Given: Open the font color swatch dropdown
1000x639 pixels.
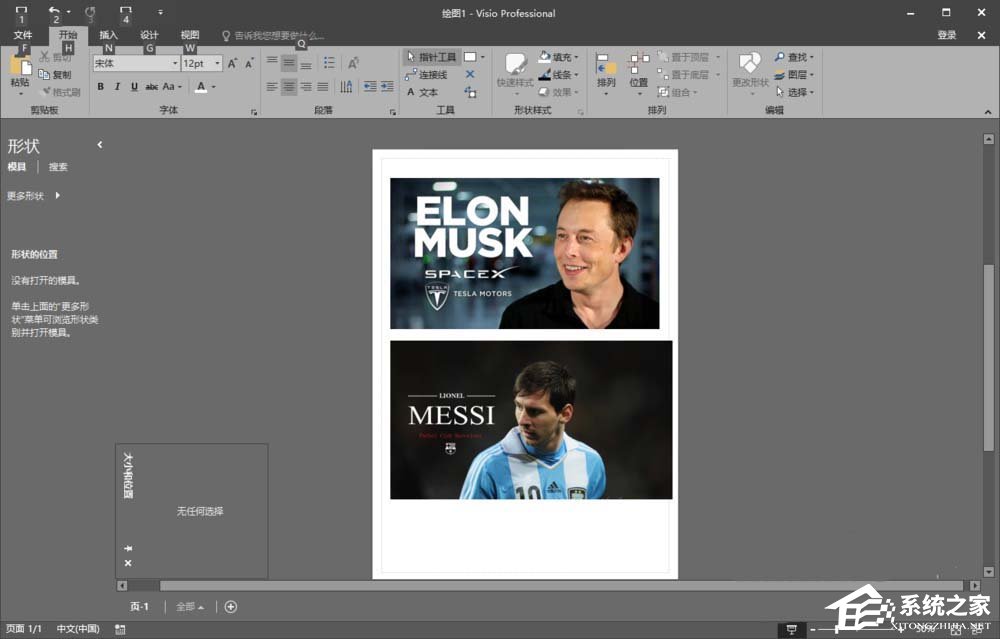Looking at the screenshot, I should pos(213,87).
